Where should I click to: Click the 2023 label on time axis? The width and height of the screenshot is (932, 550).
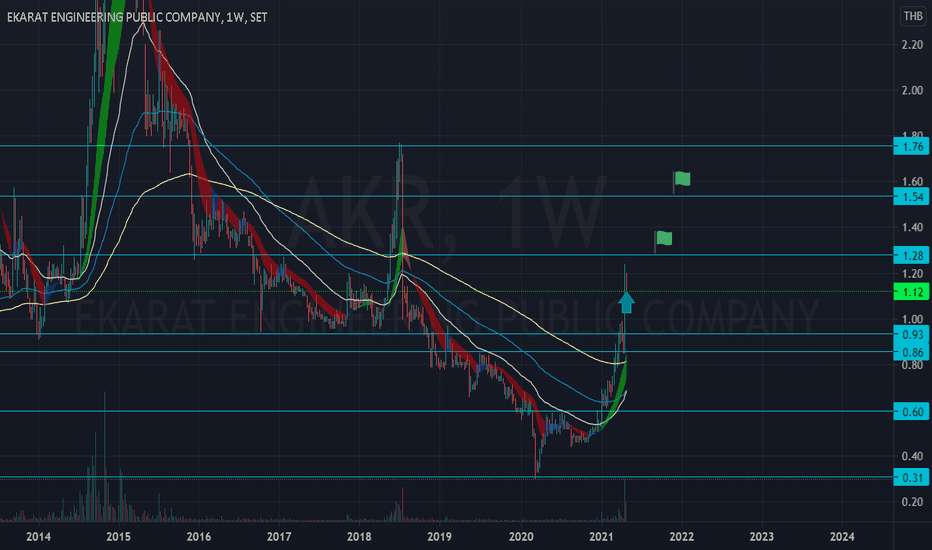coord(761,537)
